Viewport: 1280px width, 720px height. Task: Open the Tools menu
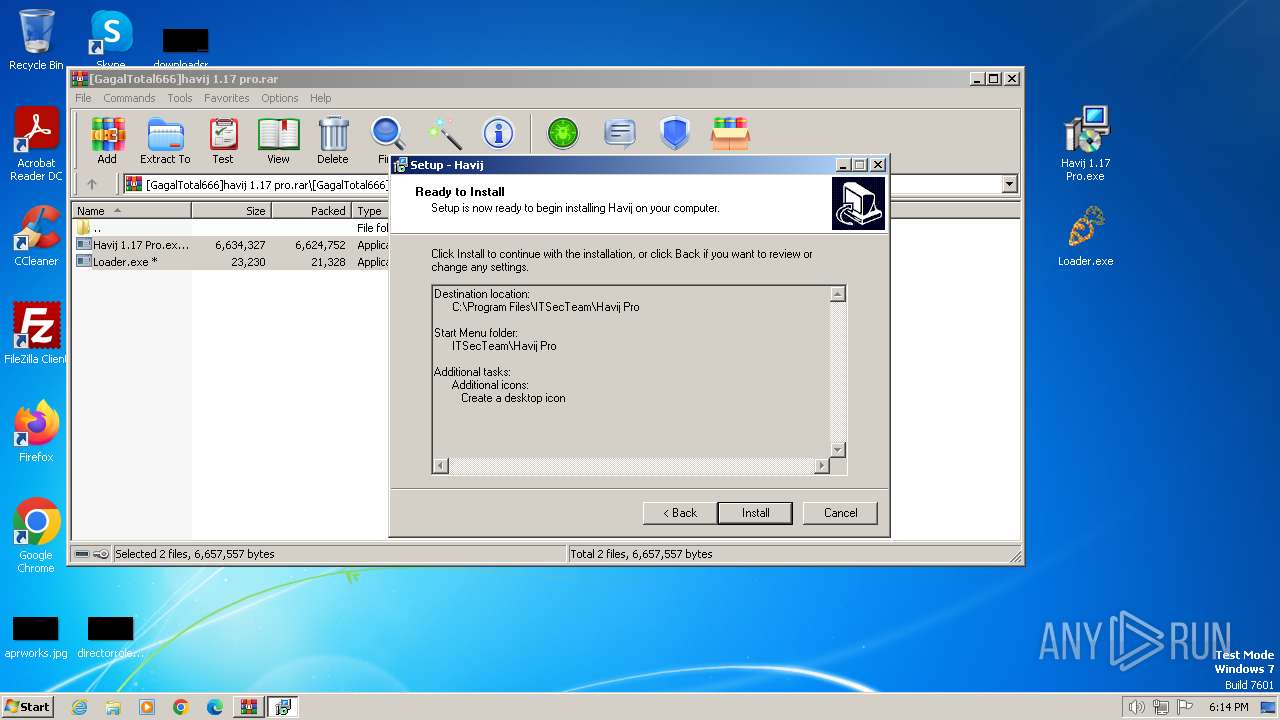point(180,98)
